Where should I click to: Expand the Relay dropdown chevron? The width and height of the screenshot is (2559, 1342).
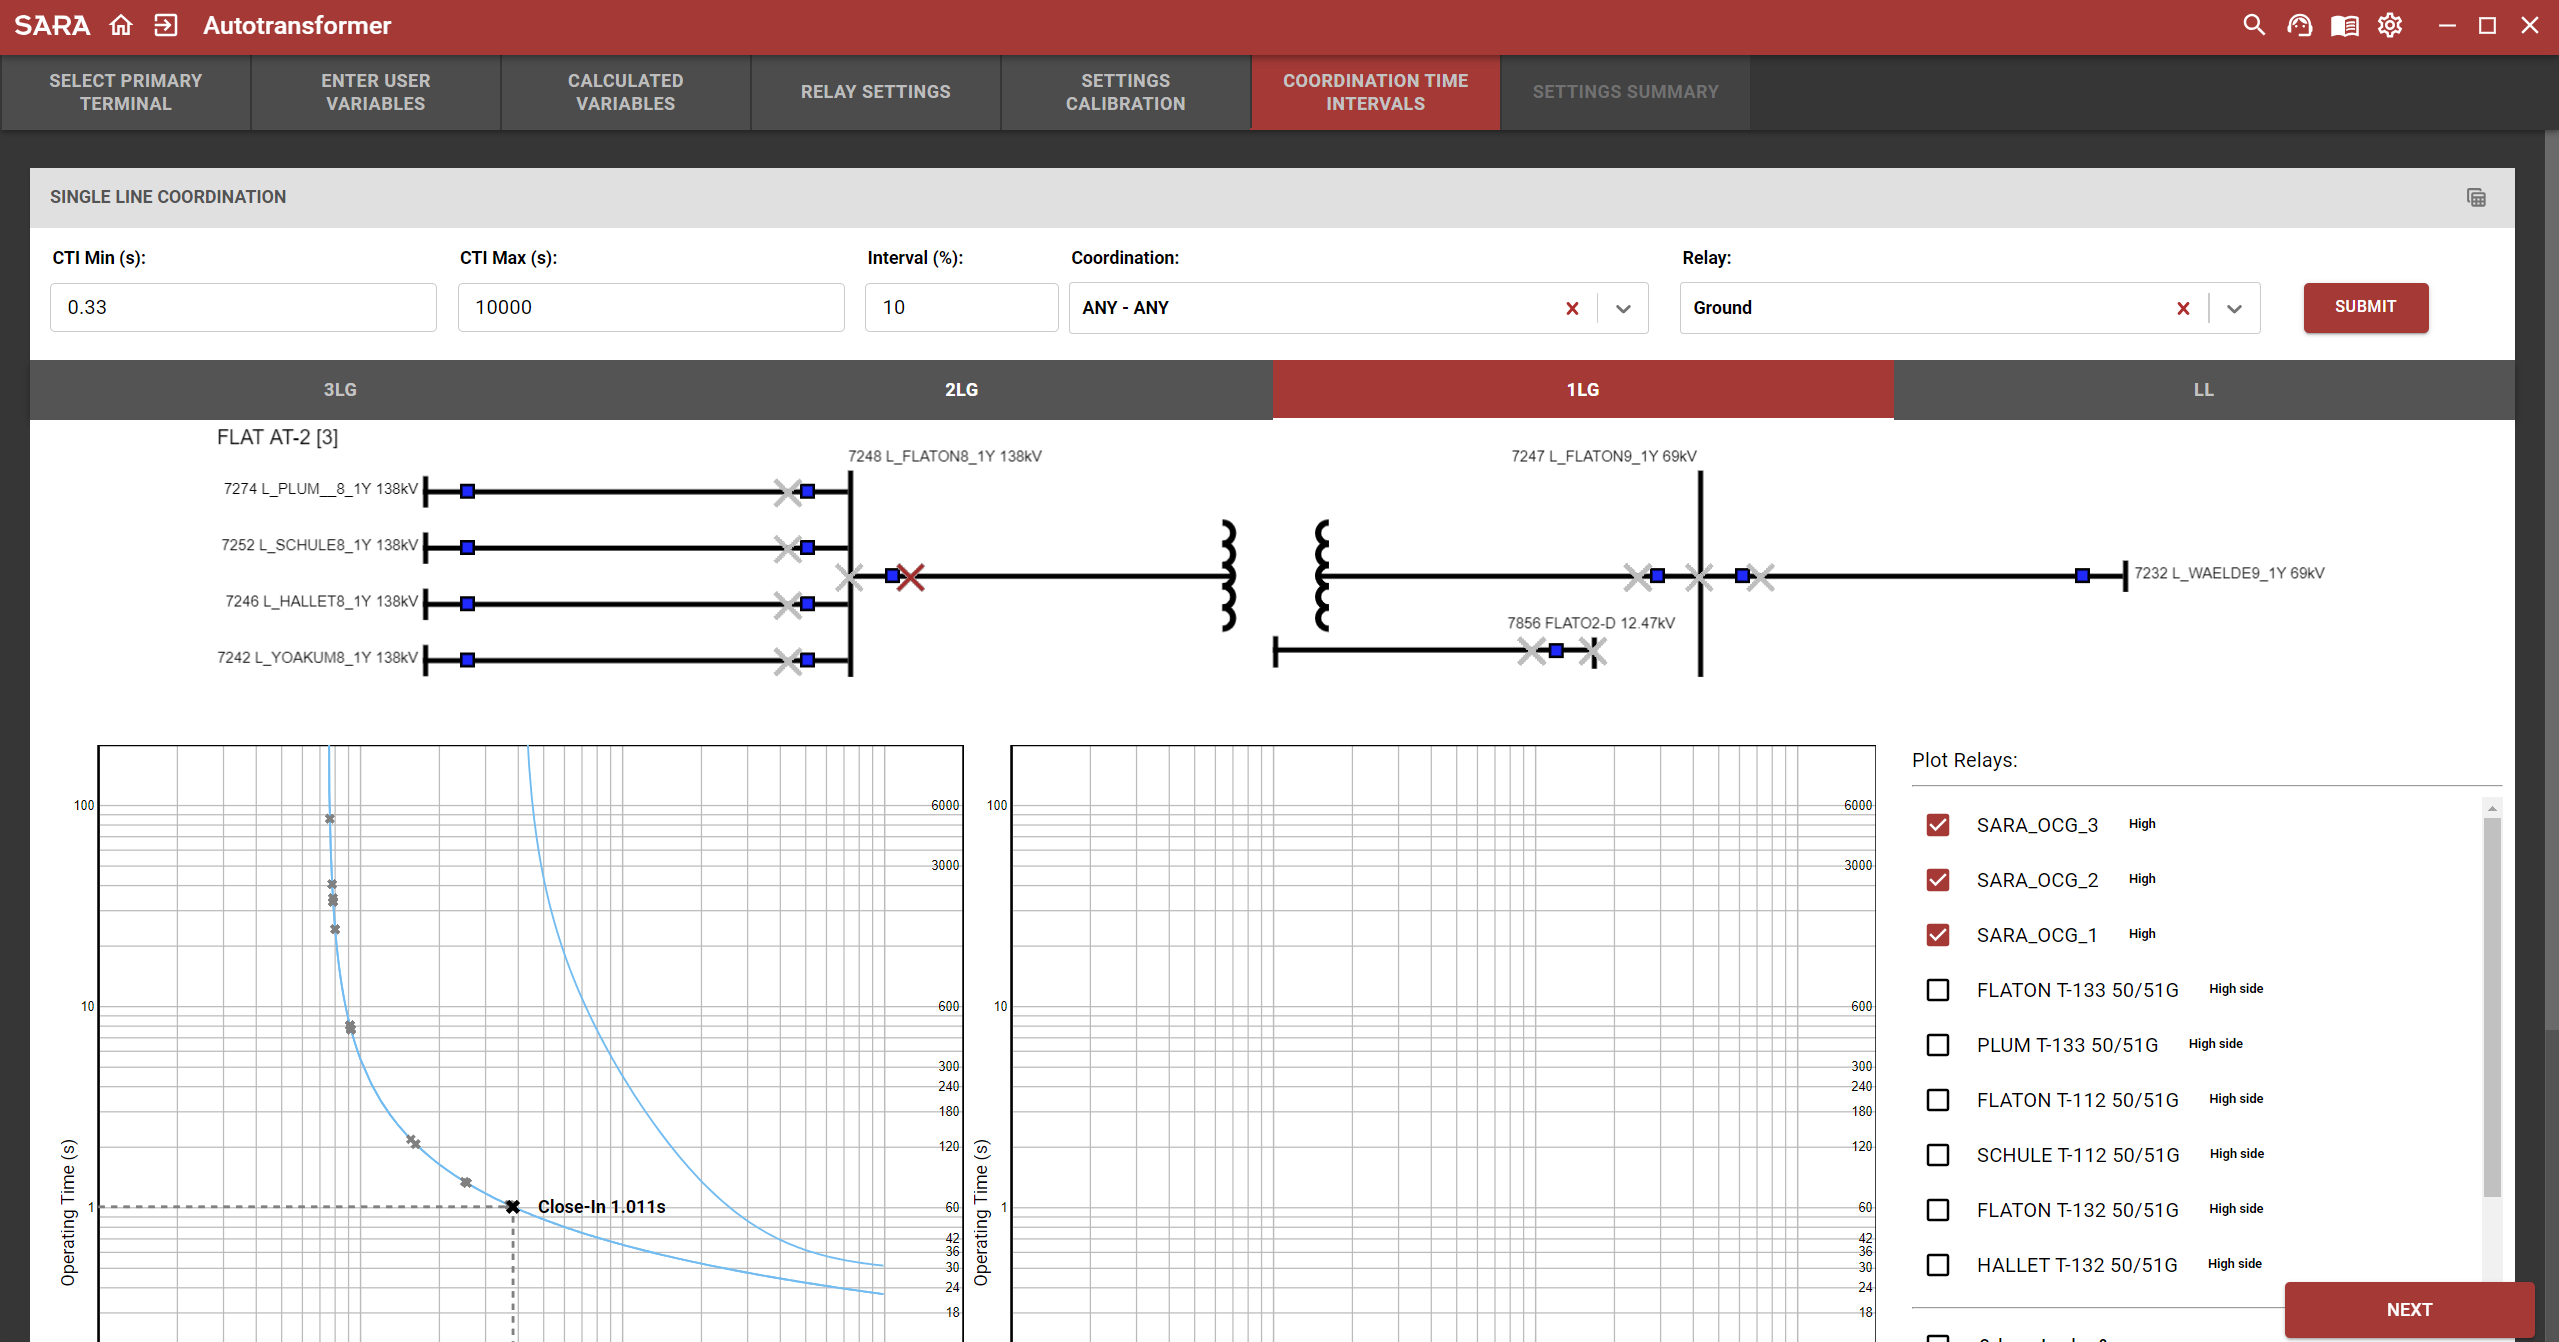(2234, 308)
